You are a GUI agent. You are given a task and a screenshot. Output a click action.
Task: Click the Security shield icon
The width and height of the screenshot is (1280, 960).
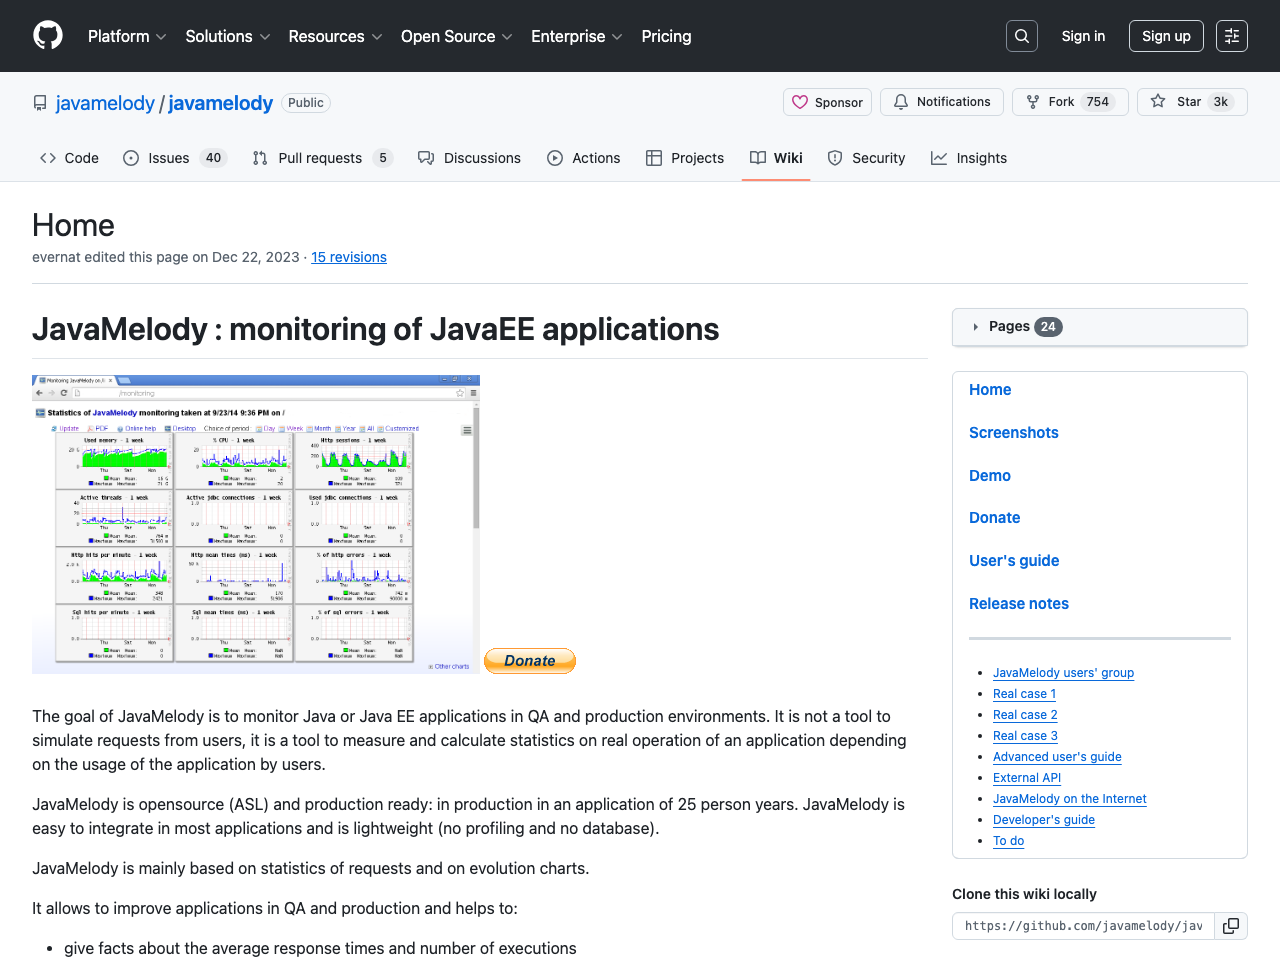[834, 157]
